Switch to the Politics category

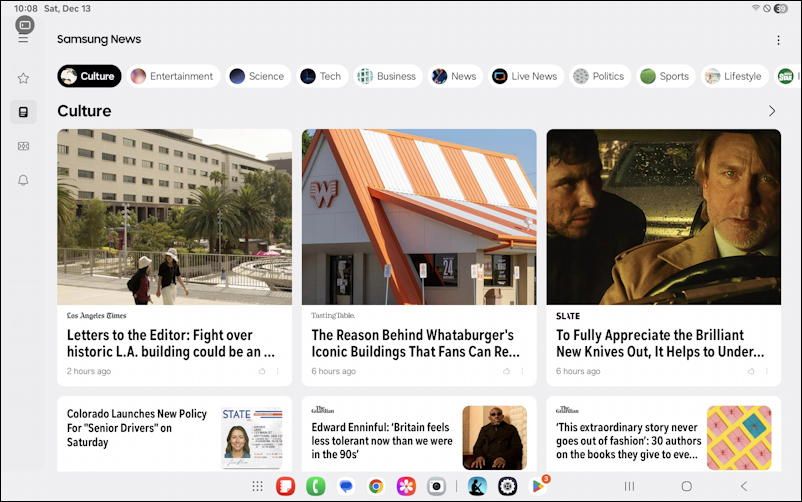599,76
